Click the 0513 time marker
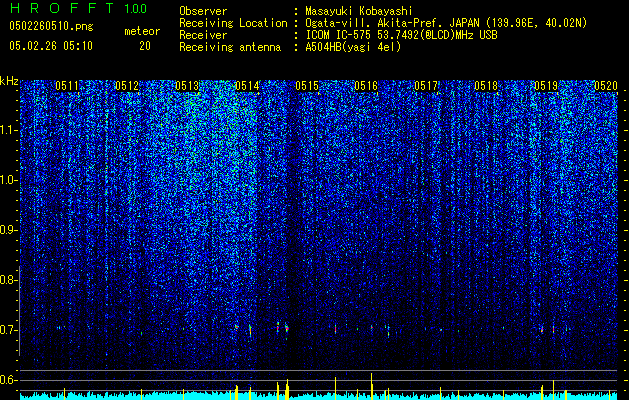Viewport: 629px width, 400px height. pos(187,86)
